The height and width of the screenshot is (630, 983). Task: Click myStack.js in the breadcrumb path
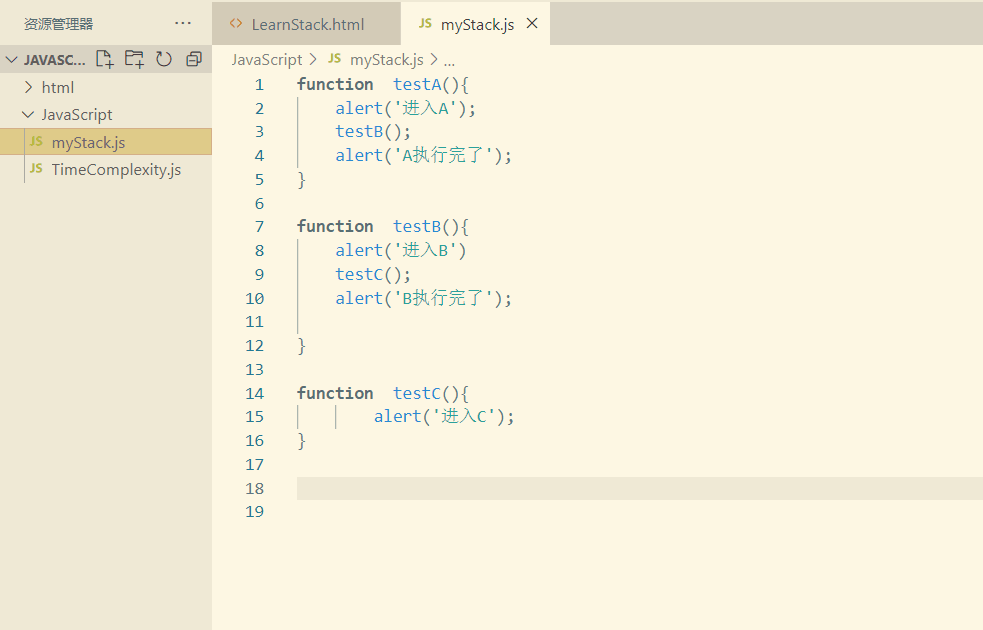(x=387, y=60)
